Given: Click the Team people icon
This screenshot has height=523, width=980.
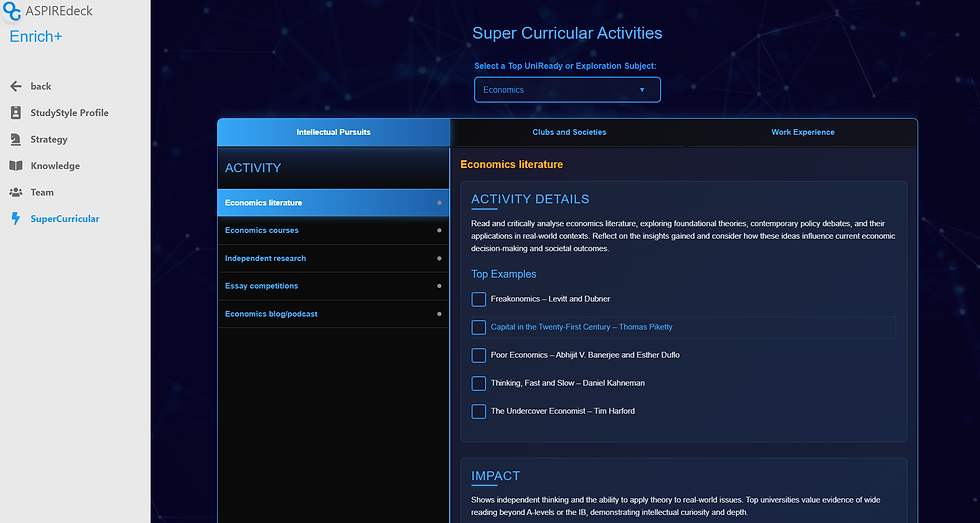Looking at the screenshot, I should pos(16,192).
